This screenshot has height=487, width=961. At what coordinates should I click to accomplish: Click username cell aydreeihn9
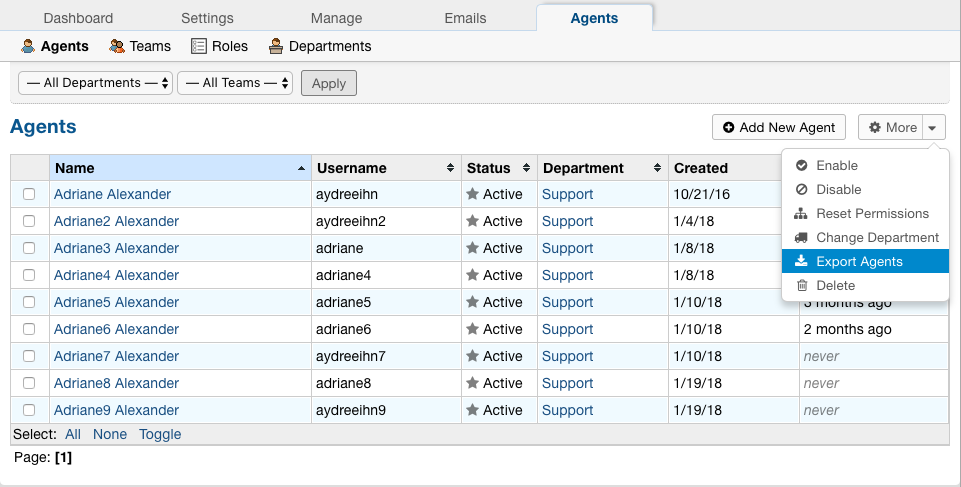[x=351, y=410]
